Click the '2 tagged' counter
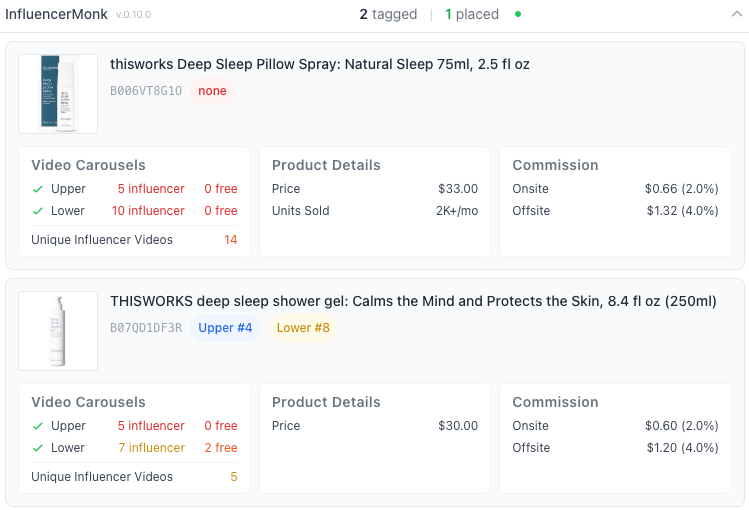 (x=388, y=14)
